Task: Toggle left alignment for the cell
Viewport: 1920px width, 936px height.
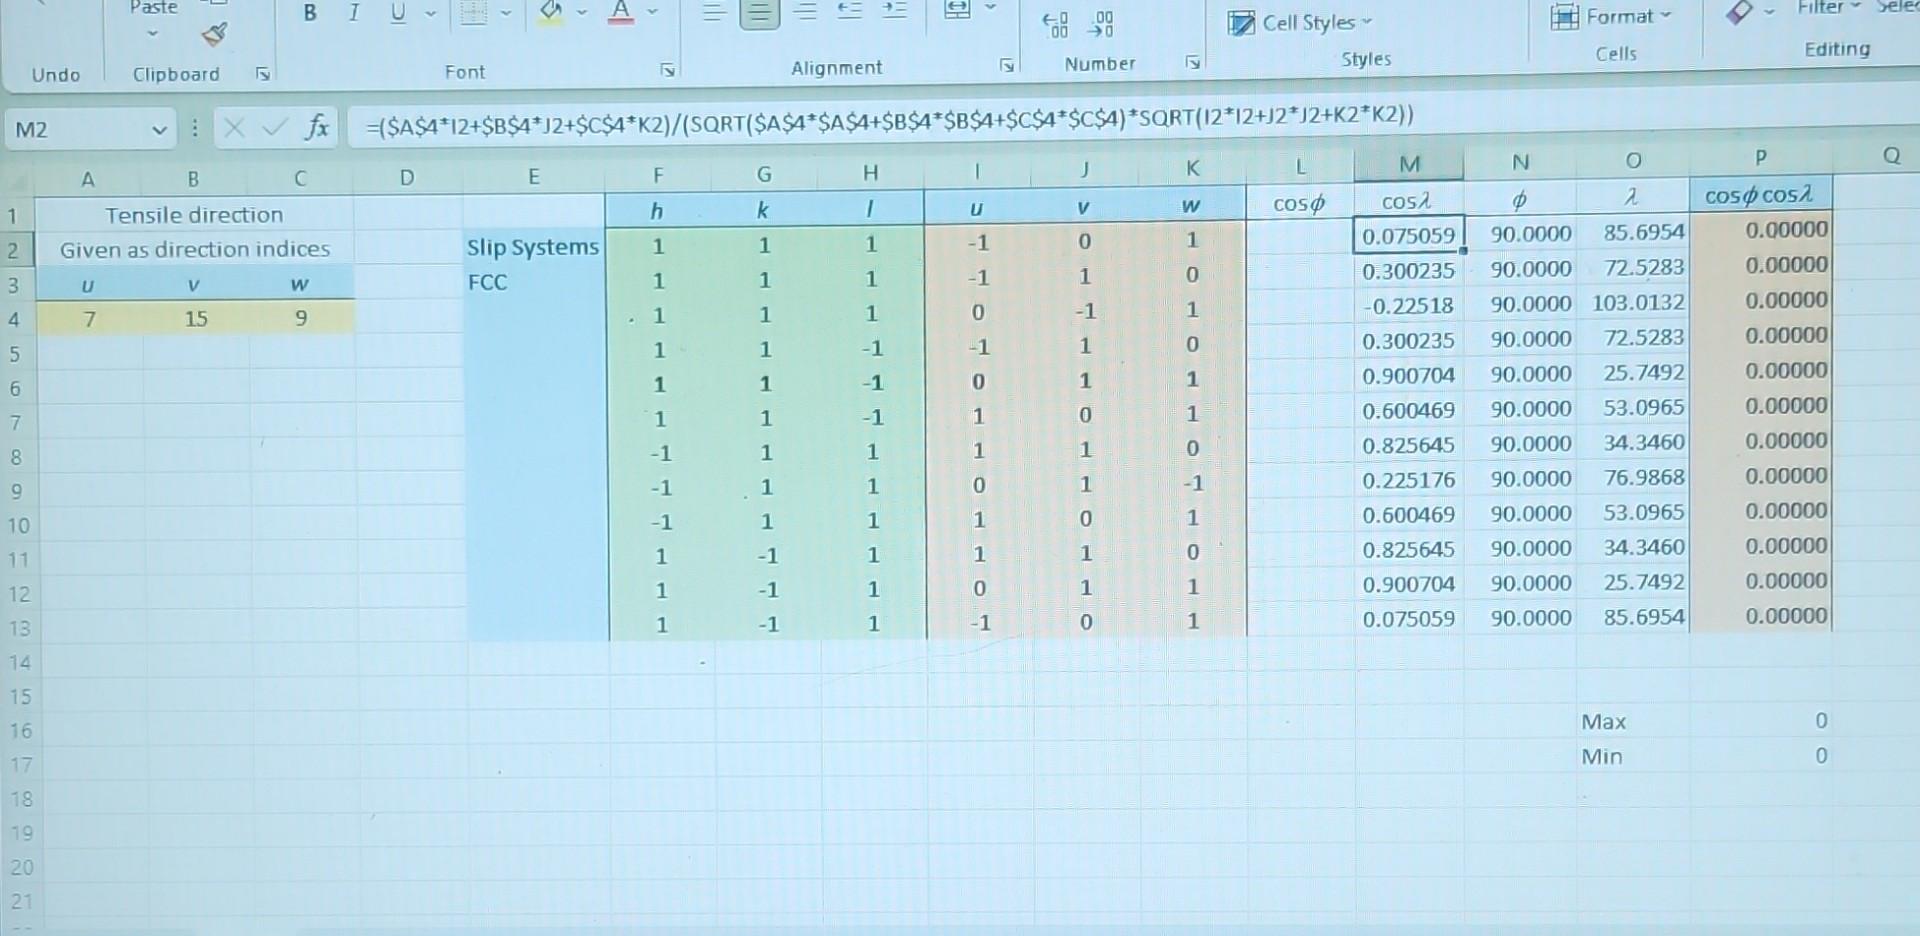Action: [x=715, y=13]
